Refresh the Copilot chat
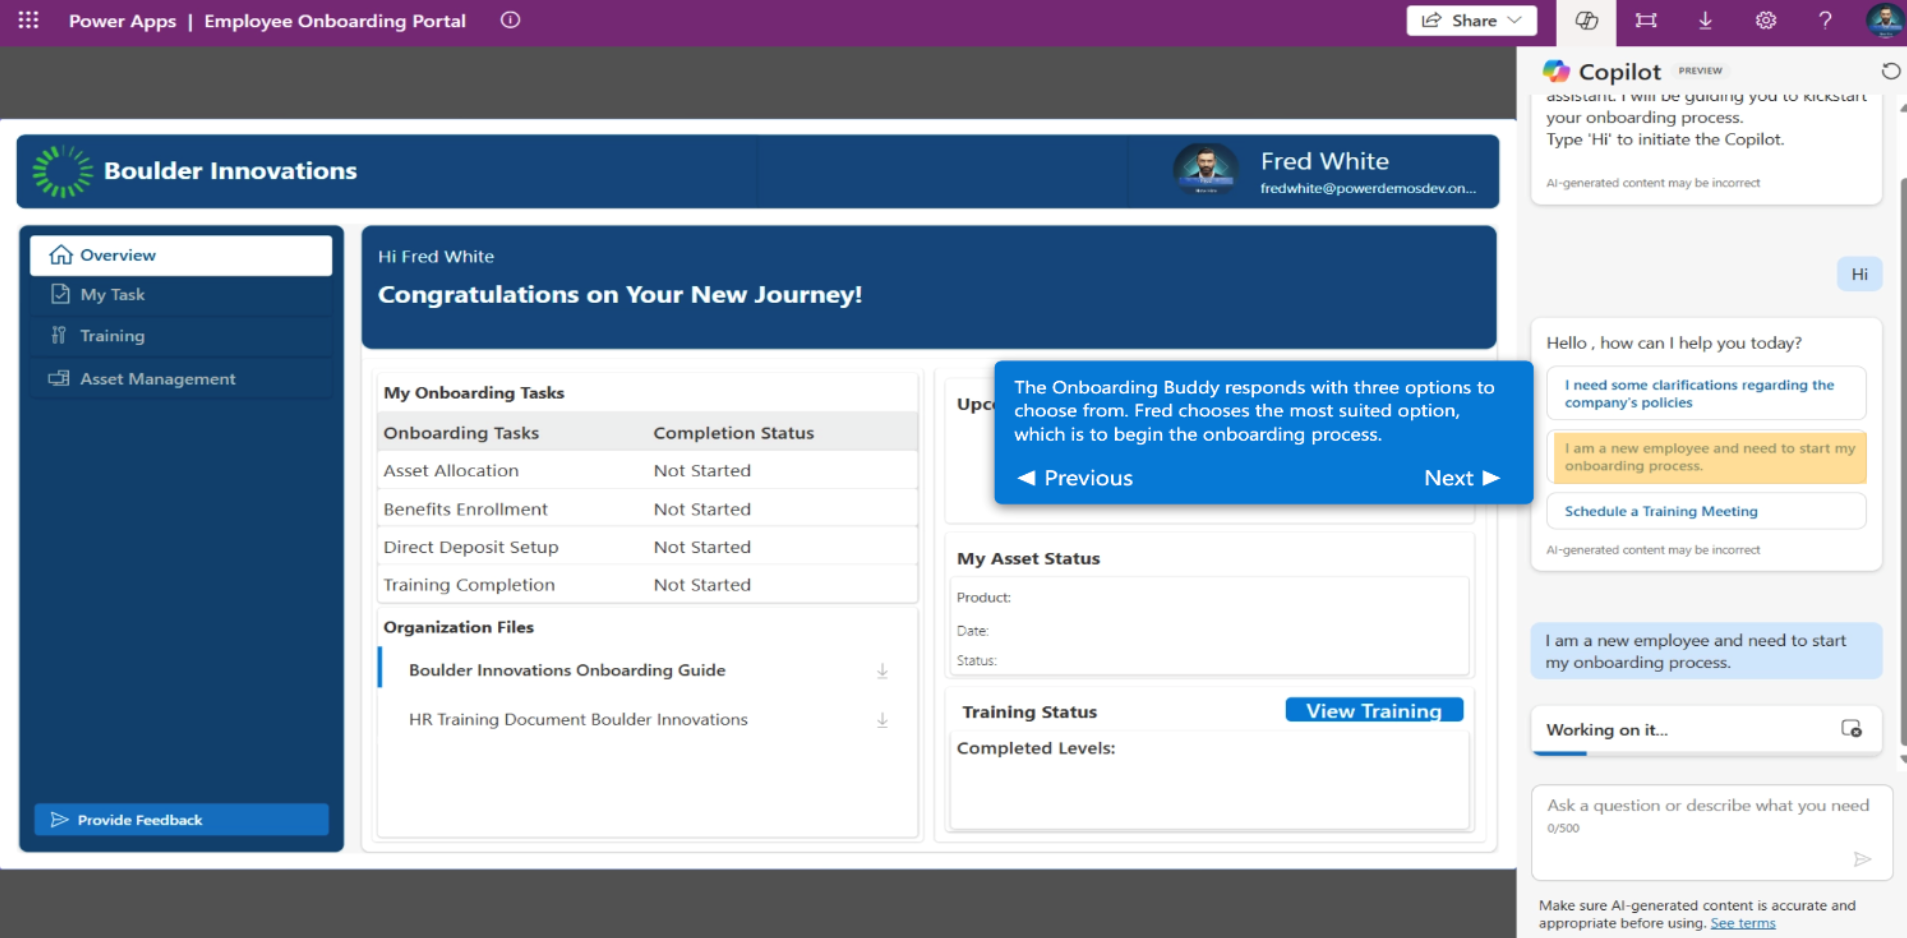 pos(1890,71)
